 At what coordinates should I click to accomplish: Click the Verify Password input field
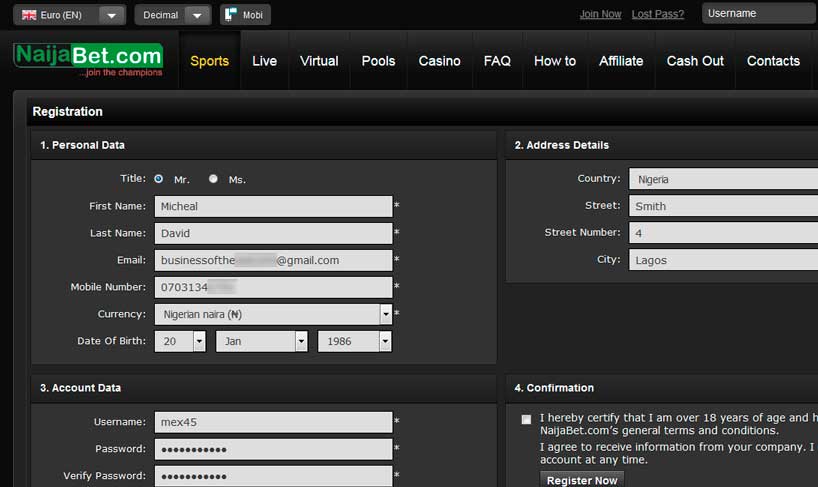coord(273,476)
